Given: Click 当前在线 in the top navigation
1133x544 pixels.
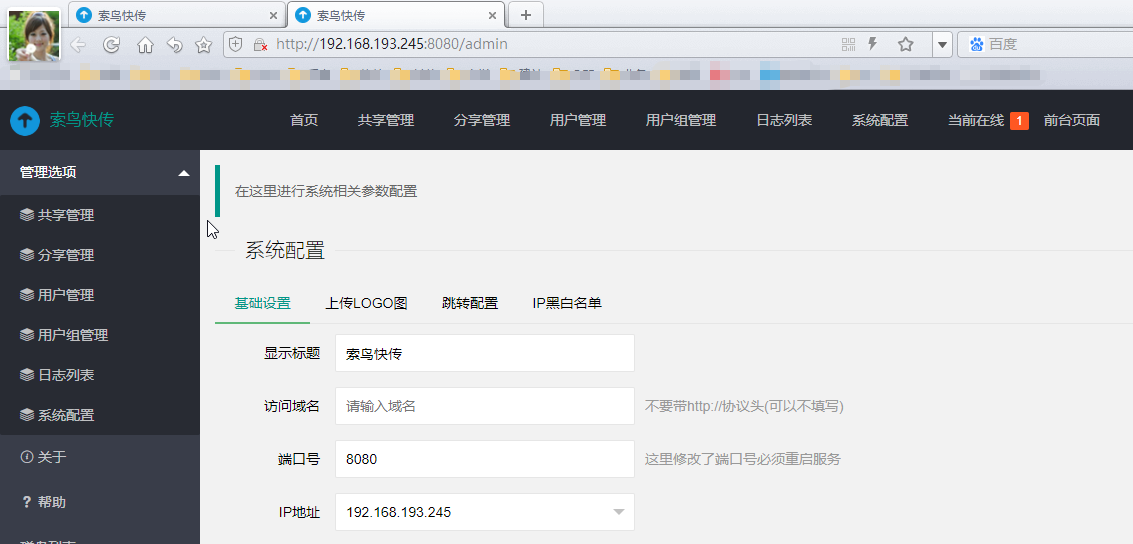Looking at the screenshot, I should click(975, 120).
